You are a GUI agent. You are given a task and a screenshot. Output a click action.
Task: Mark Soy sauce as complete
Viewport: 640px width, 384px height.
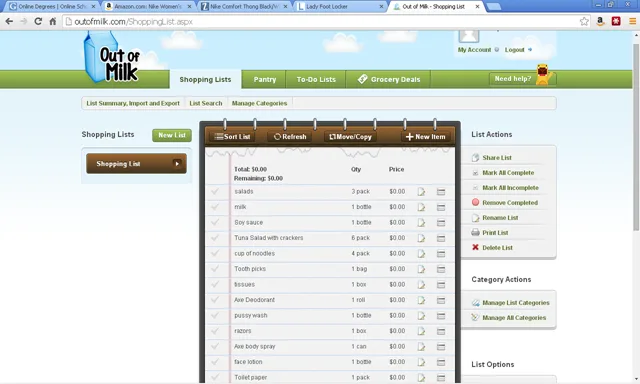pos(215,222)
